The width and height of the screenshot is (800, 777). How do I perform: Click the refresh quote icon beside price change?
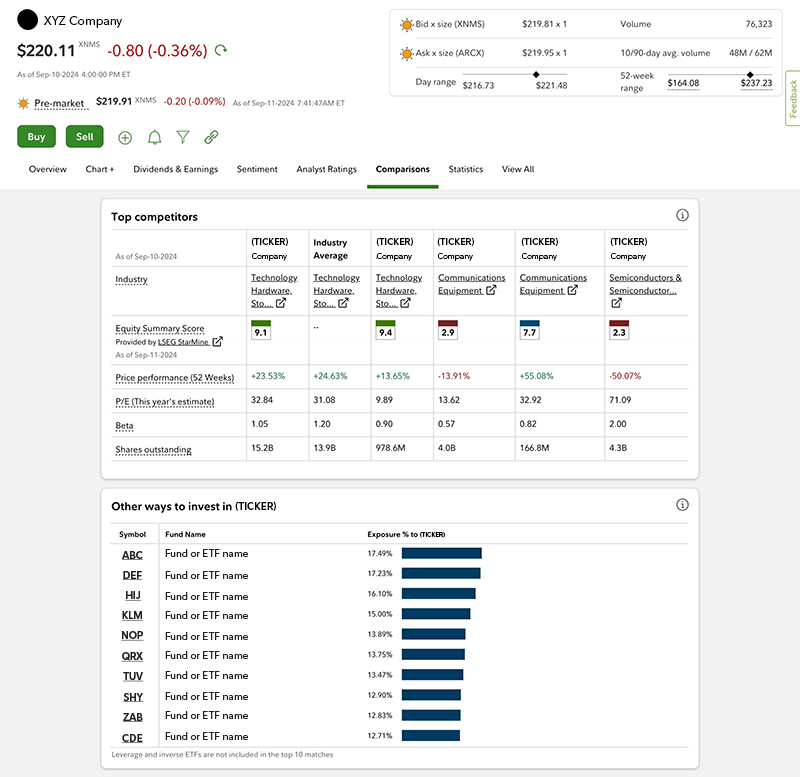pos(221,50)
